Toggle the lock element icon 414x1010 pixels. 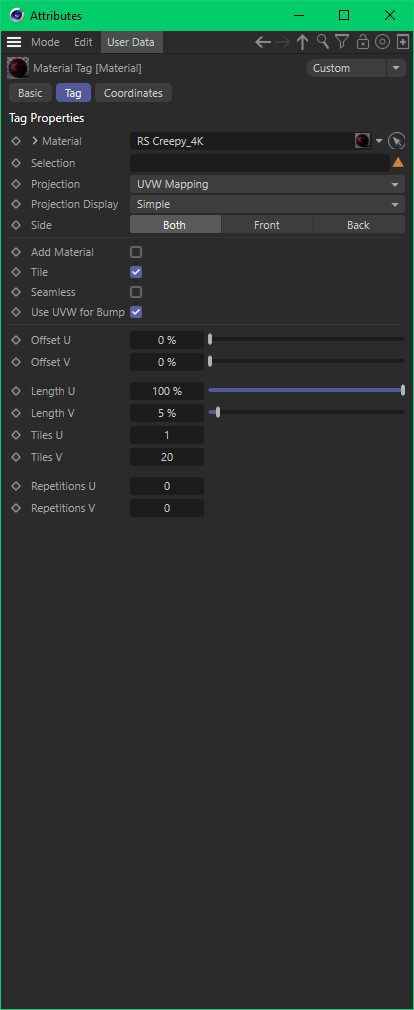(x=362, y=43)
